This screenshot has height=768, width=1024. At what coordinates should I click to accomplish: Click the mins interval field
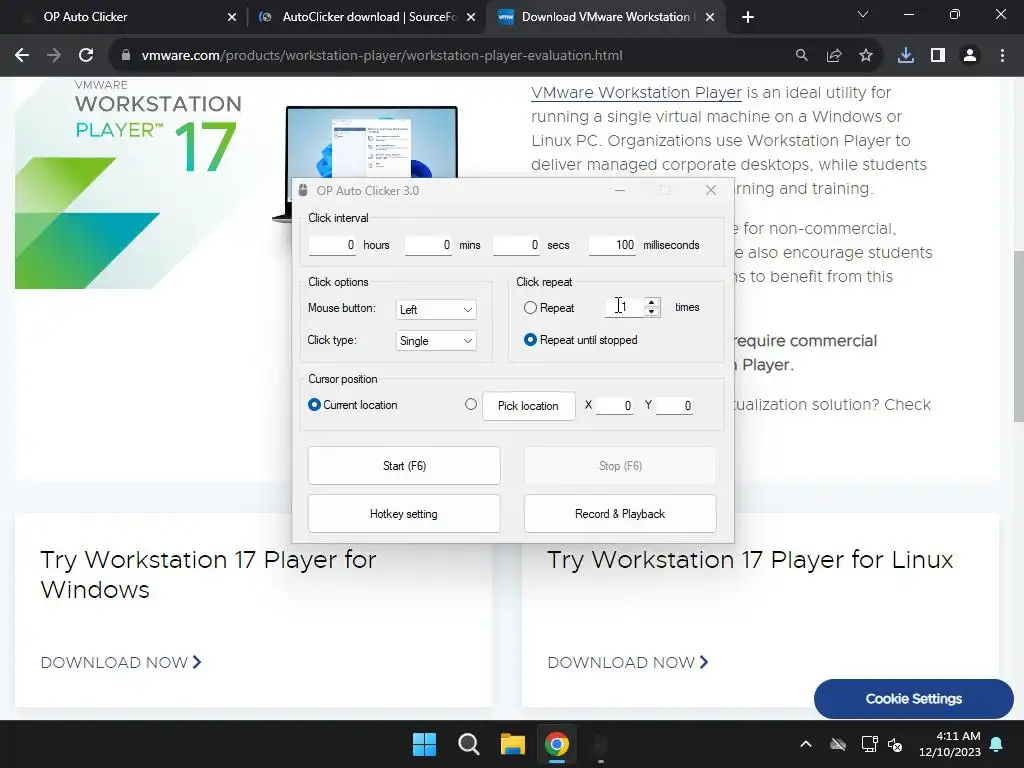tap(428, 245)
